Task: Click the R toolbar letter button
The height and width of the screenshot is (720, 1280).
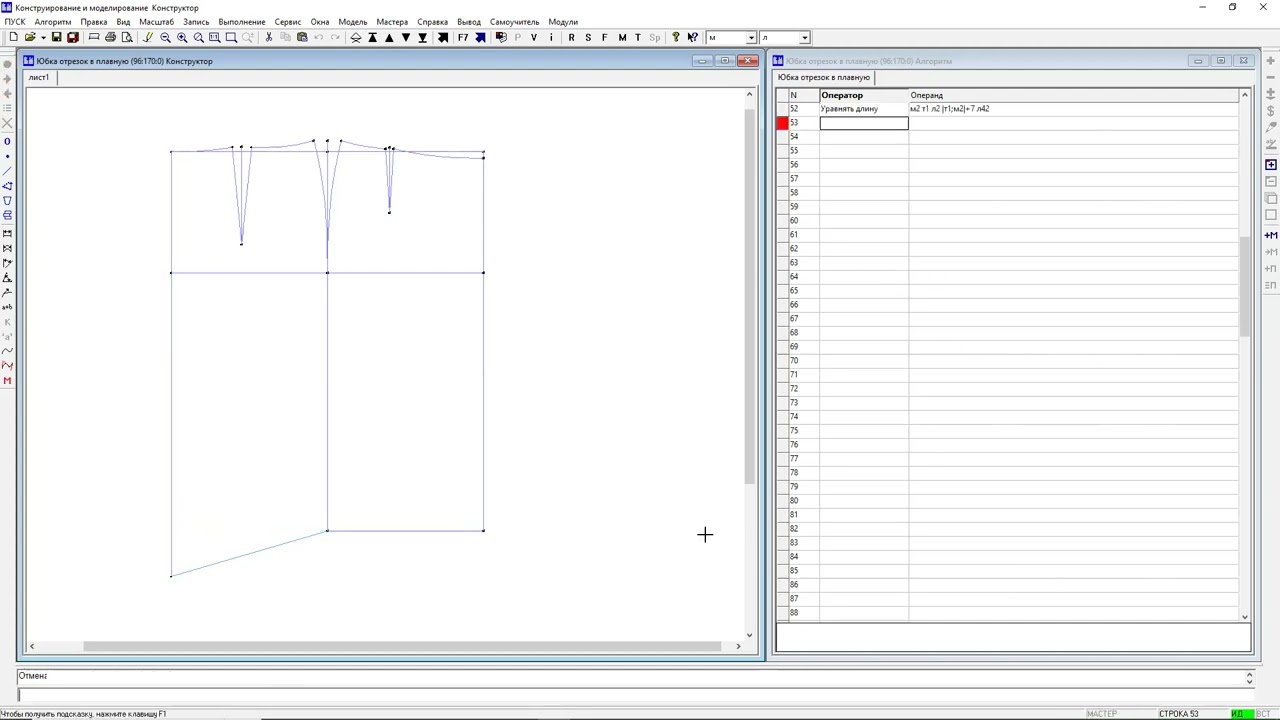Action: click(x=571, y=37)
